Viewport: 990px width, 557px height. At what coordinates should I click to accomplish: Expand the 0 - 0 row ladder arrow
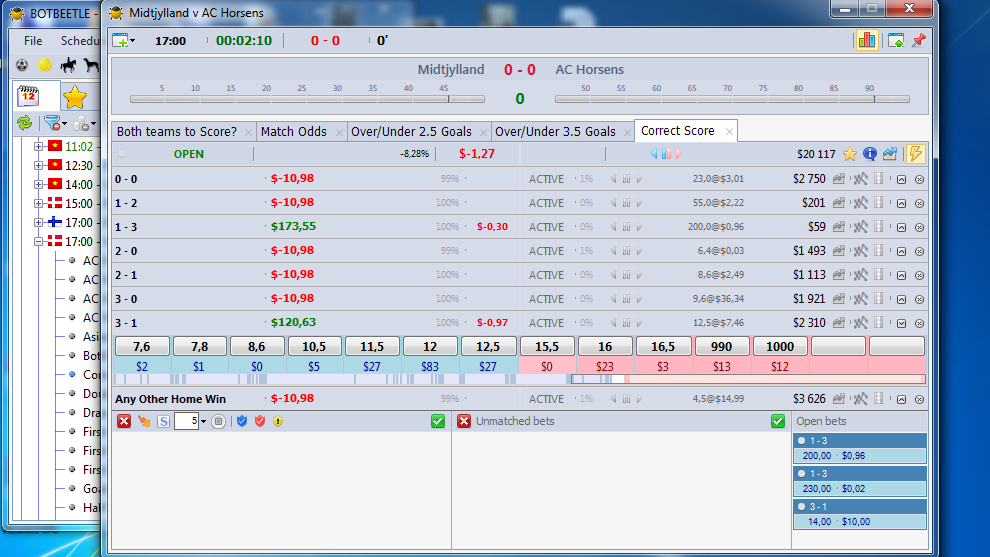(901, 179)
